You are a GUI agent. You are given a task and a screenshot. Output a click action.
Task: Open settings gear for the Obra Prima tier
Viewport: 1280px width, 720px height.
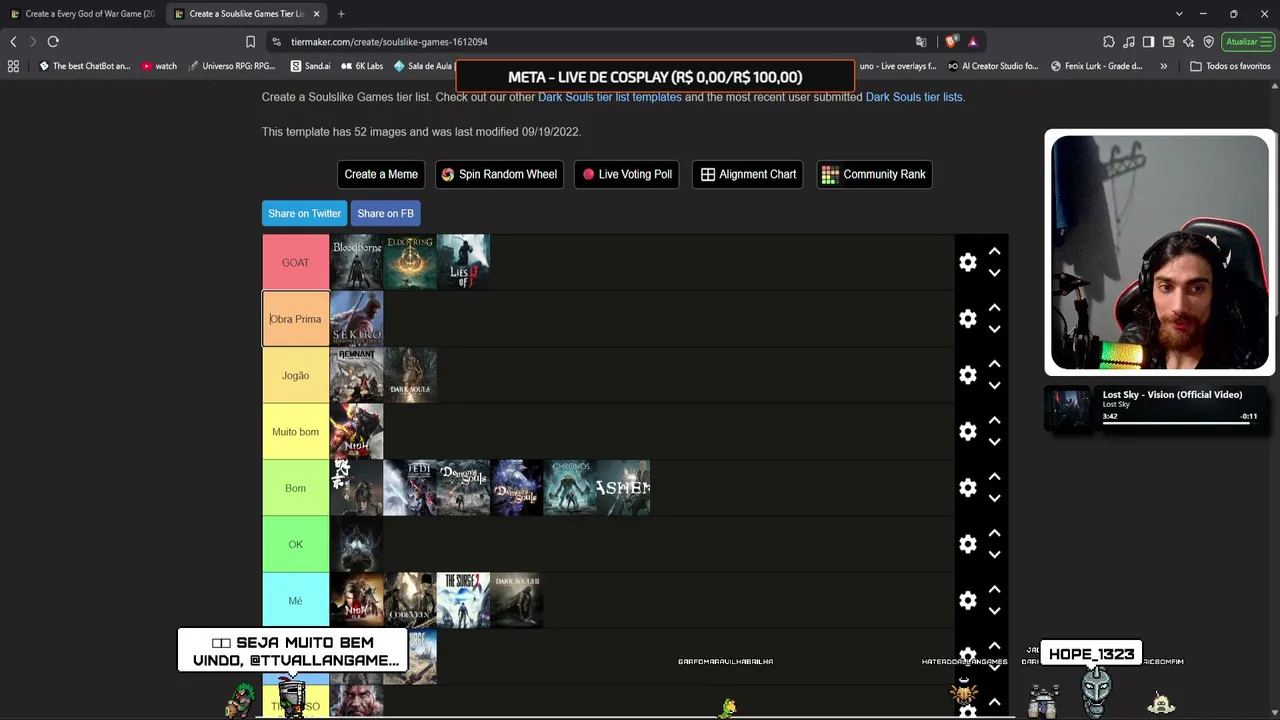click(x=967, y=318)
